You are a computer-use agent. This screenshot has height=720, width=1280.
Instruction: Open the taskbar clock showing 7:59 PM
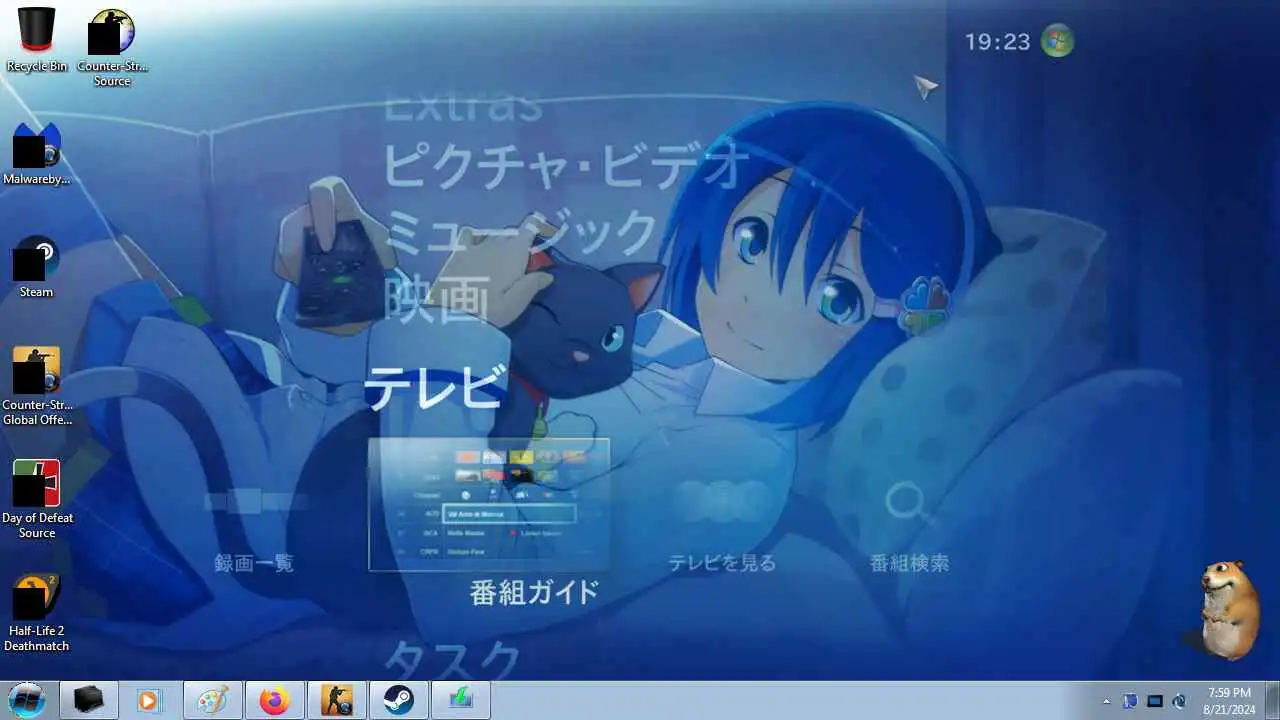(1229, 700)
